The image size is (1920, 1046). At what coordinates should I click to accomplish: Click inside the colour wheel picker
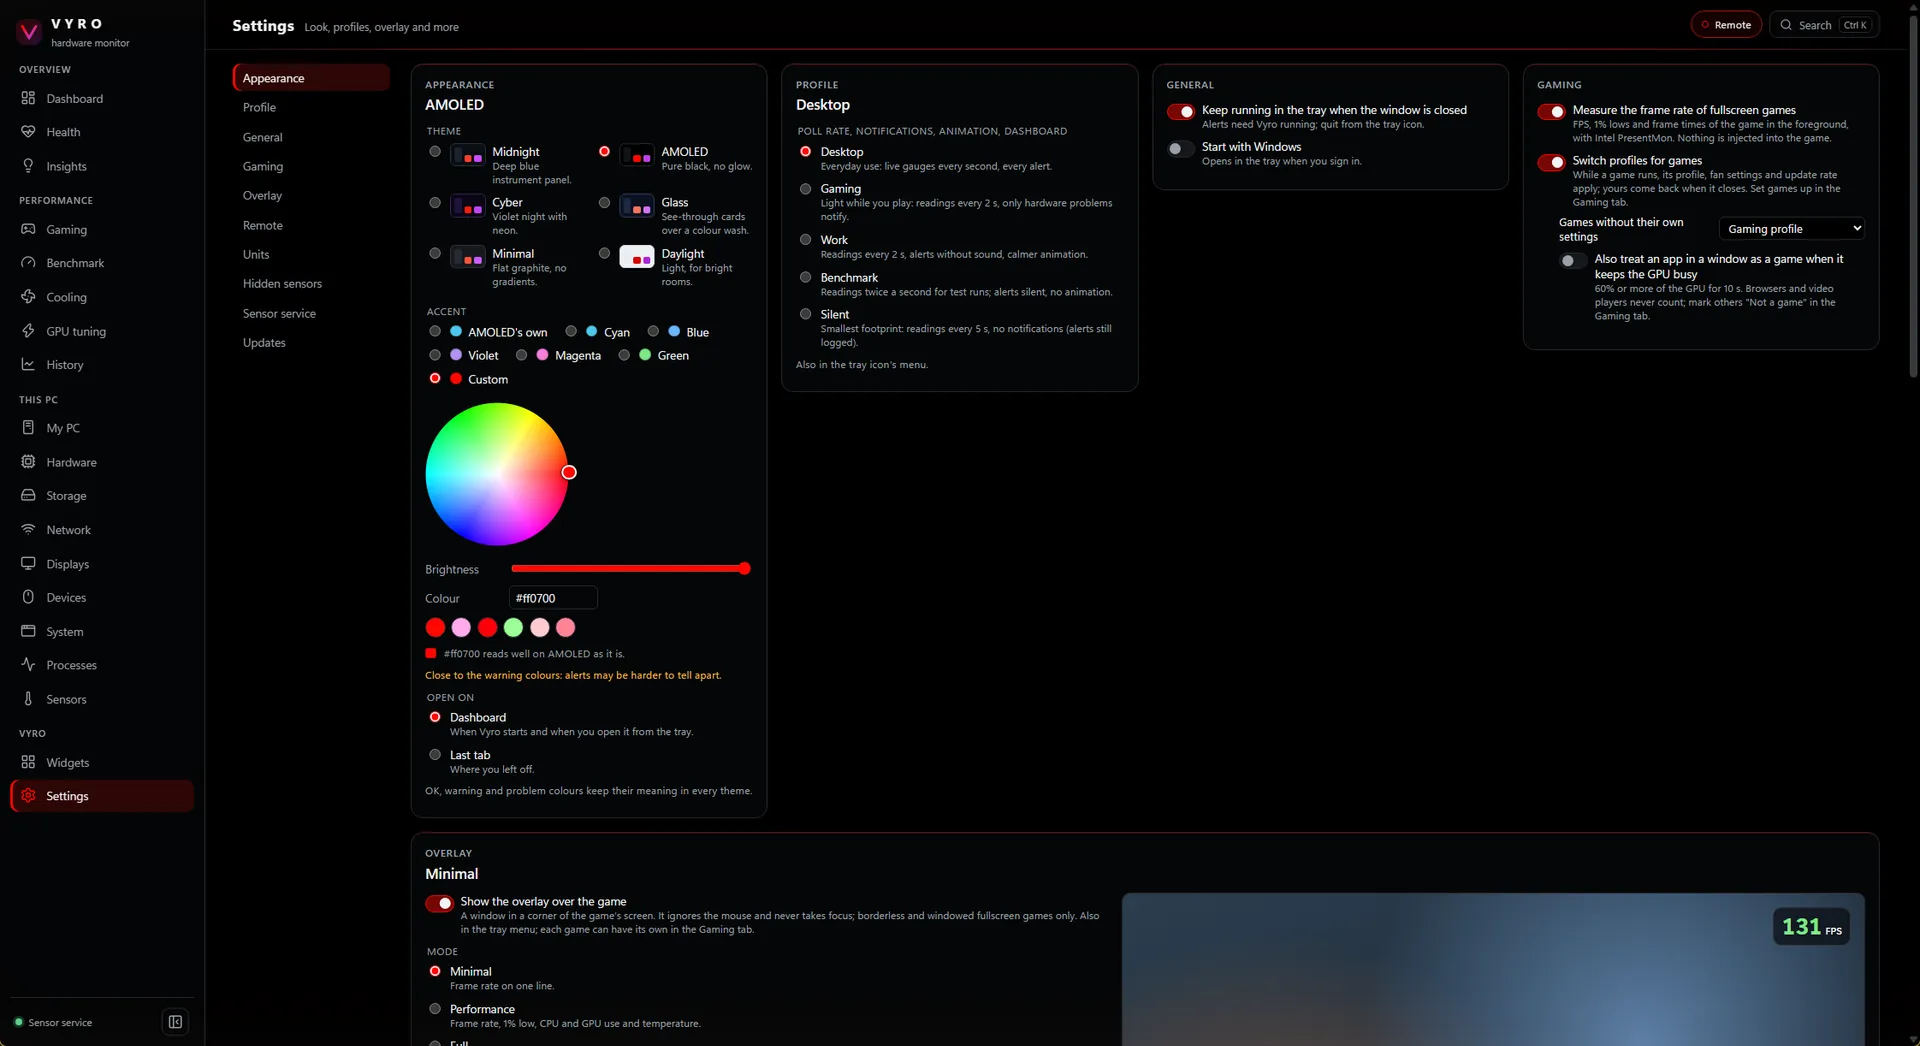[x=497, y=474]
